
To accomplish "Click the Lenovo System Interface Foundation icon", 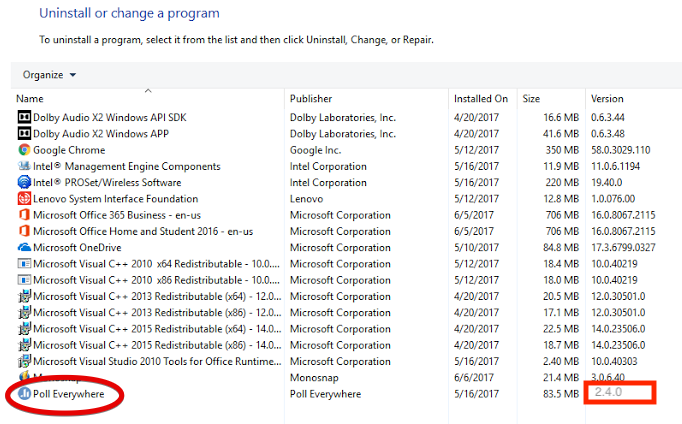I will (x=24, y=198).
